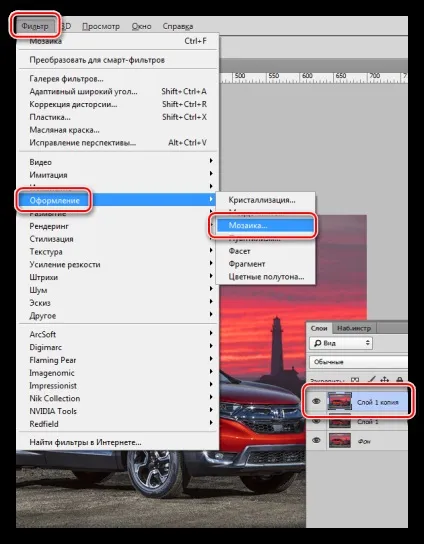Screen dimensions: 424x544
Task: Choose Мозаика... in the Оформление submenu
Action: click(x=266, y=226)
